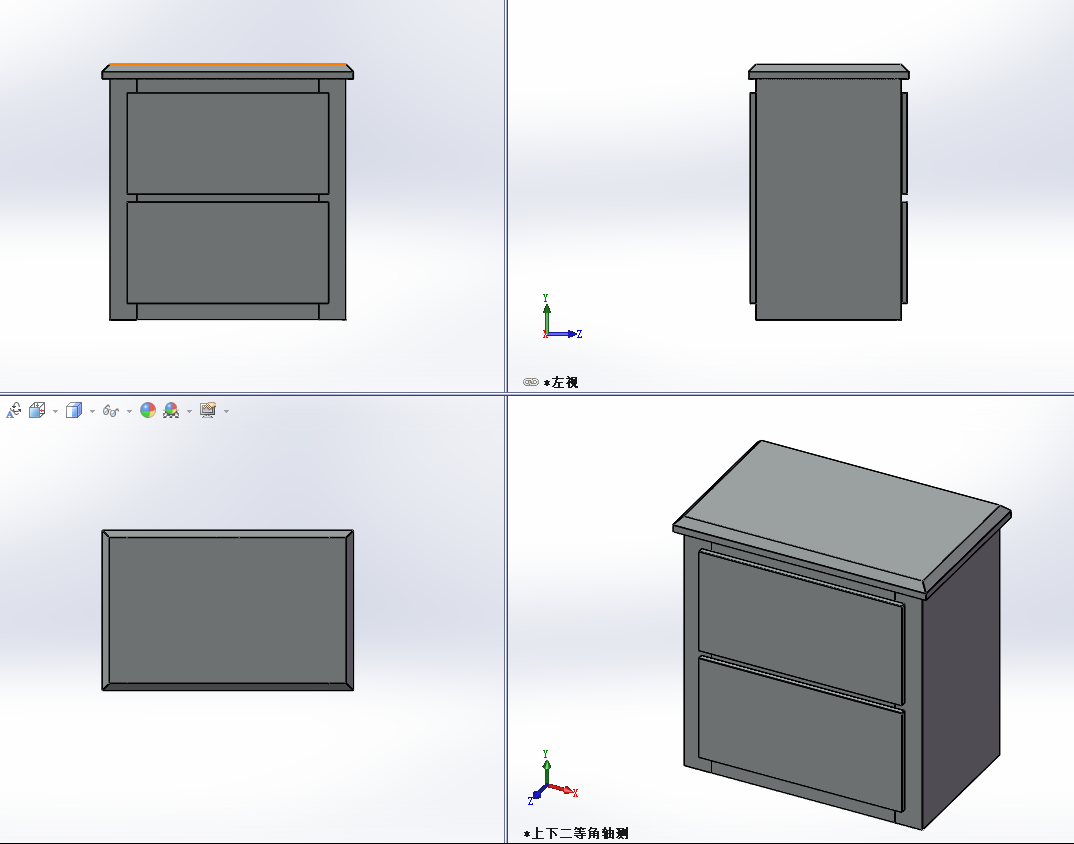Viewport: 1074px width, 844px height.
Task: Open the Display Style dropdown arrow
Action: pyautogui.click(x=92, y=412)
